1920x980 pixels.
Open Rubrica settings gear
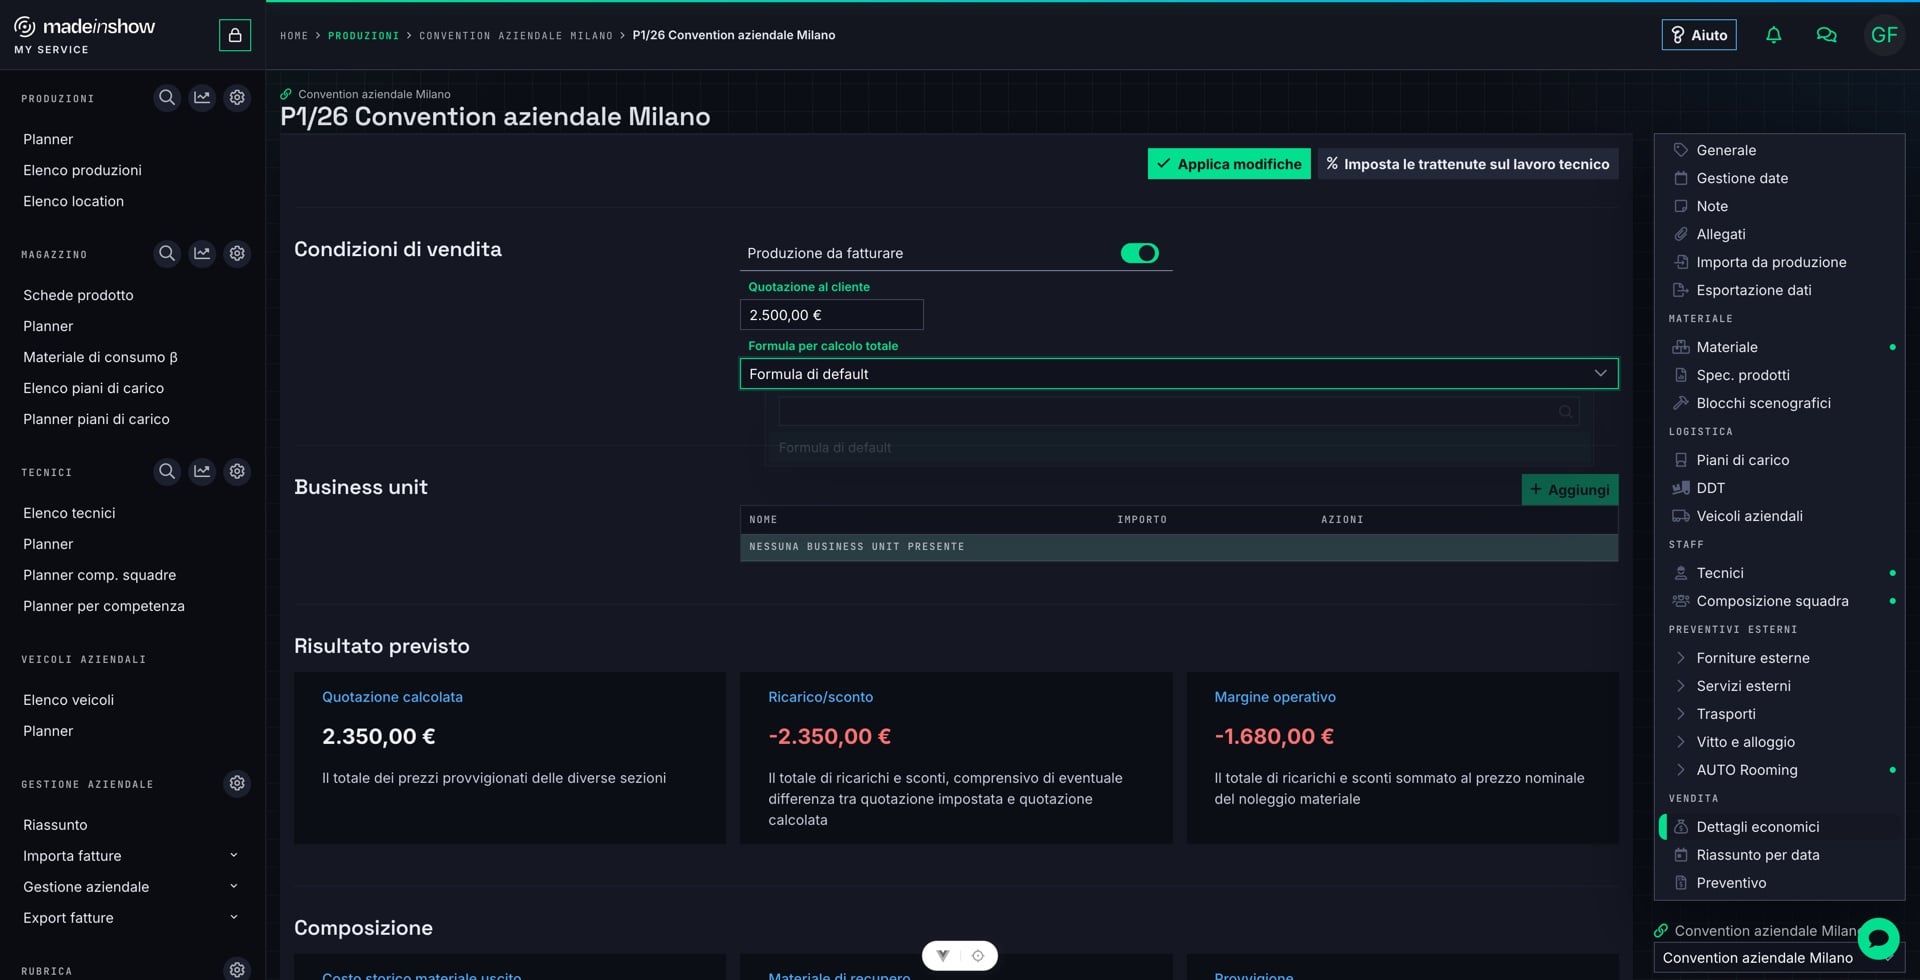click(237, 969)
